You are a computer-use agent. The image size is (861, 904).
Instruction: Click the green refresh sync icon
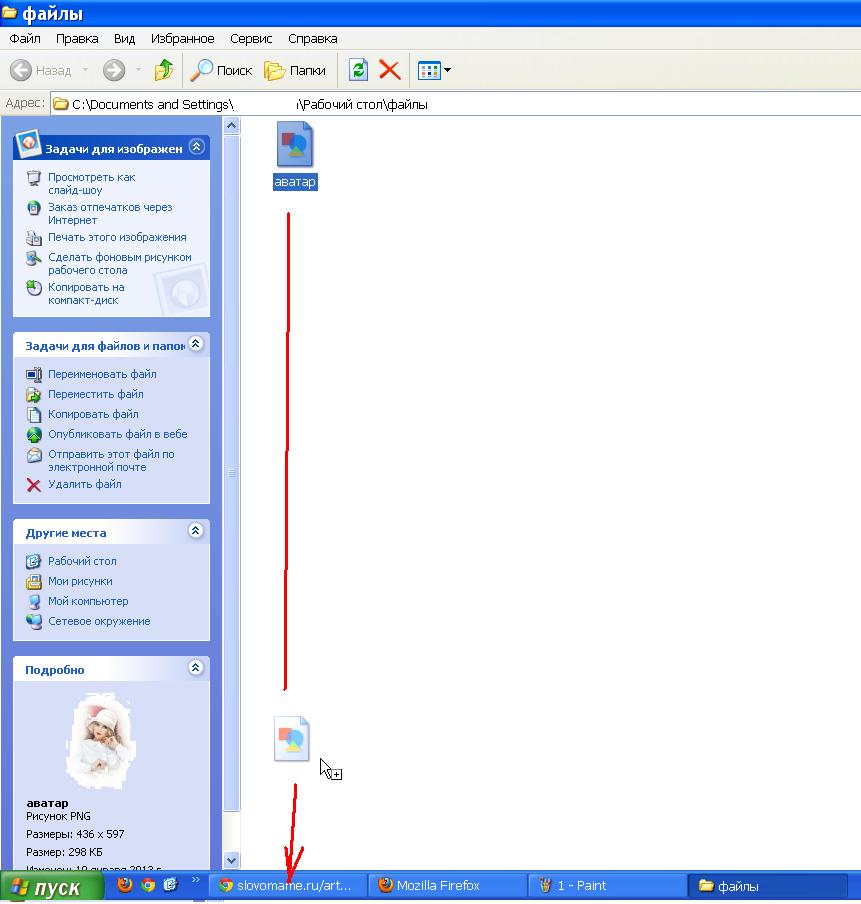coord(358,70)
